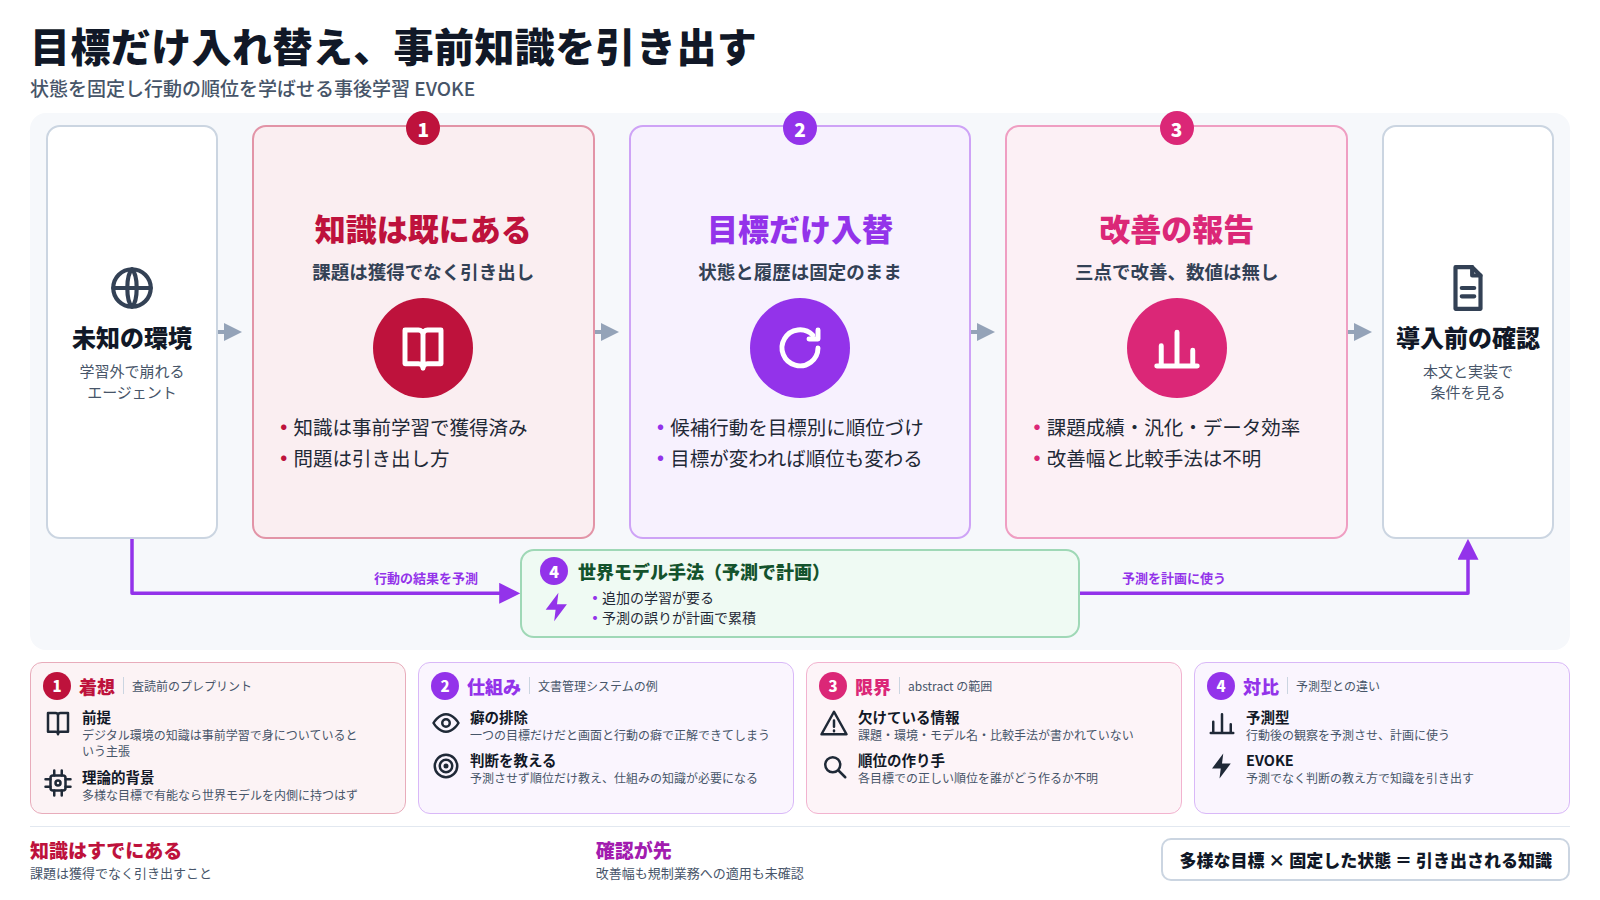The width and height of the screenshot is (1600, 900).
Task: Select the 着想 section title
Action: point(97,687)
